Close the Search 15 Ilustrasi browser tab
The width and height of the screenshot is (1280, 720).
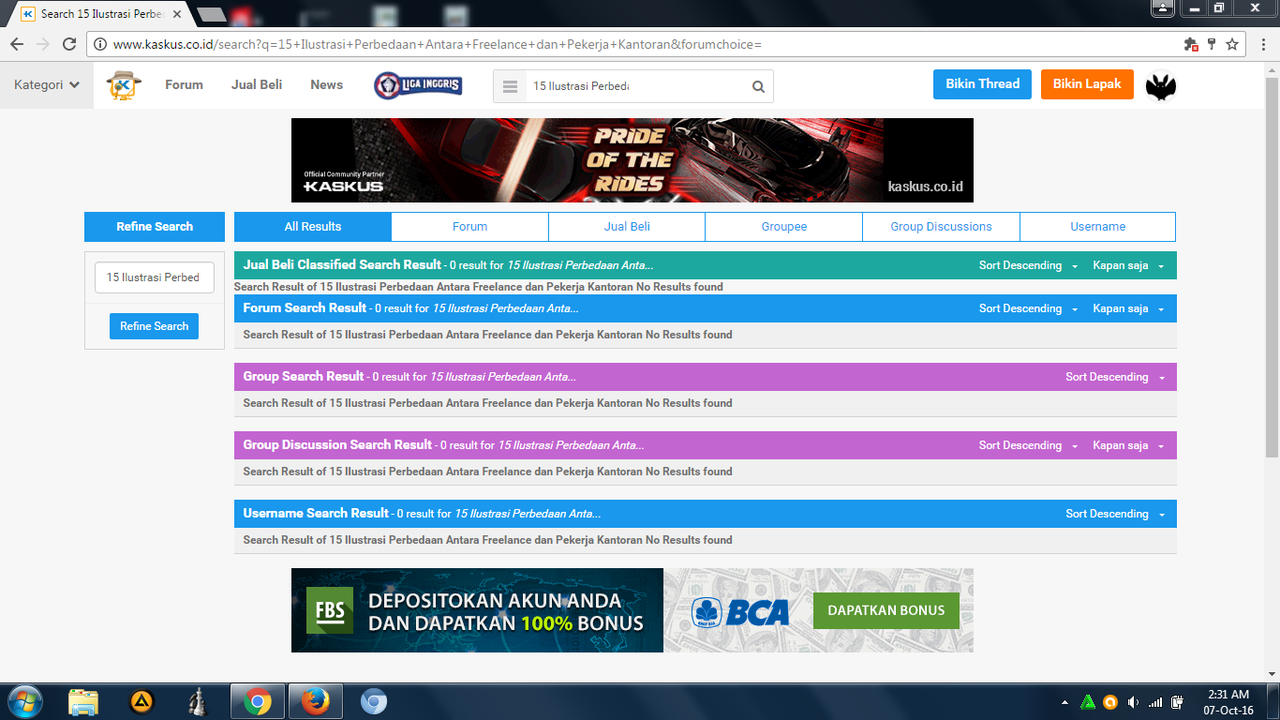pyautogui.click(x=177, y=14)
